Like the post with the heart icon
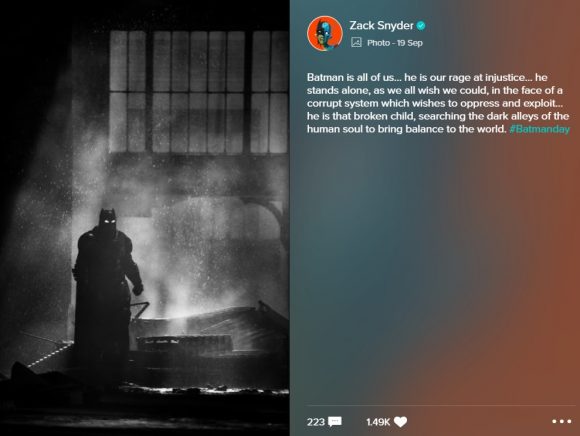The image size is (580, 436). point(401,422)
